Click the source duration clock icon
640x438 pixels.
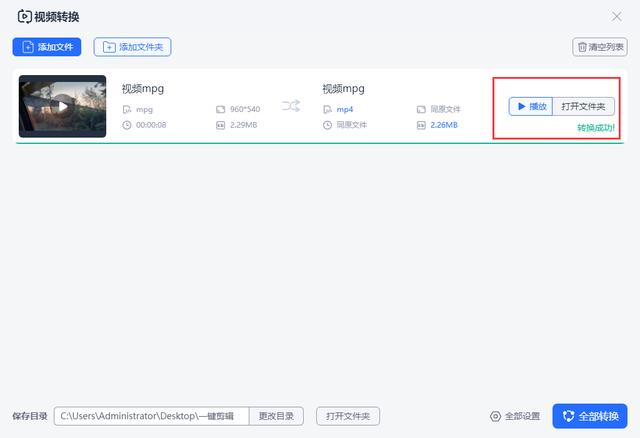(x=127, y=125)
